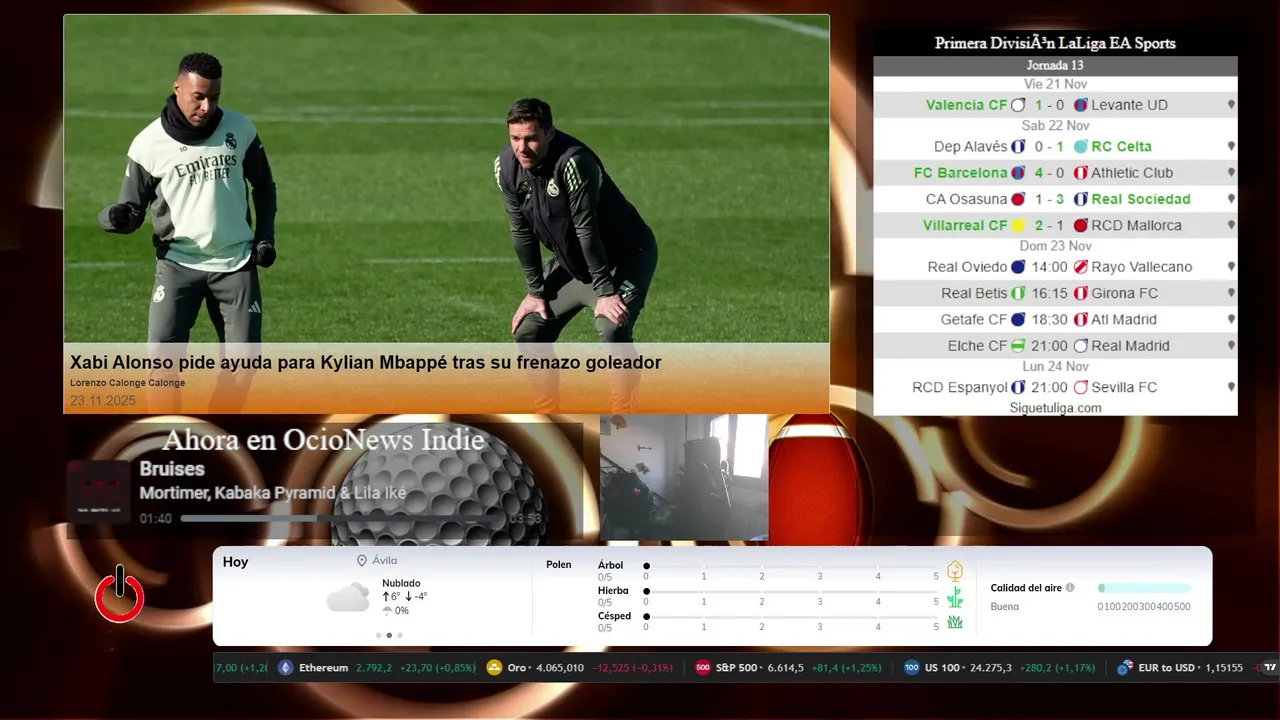1280x720 pixels.
Task: Click the Árbol pollen level slider
Action: pos(791,566)
